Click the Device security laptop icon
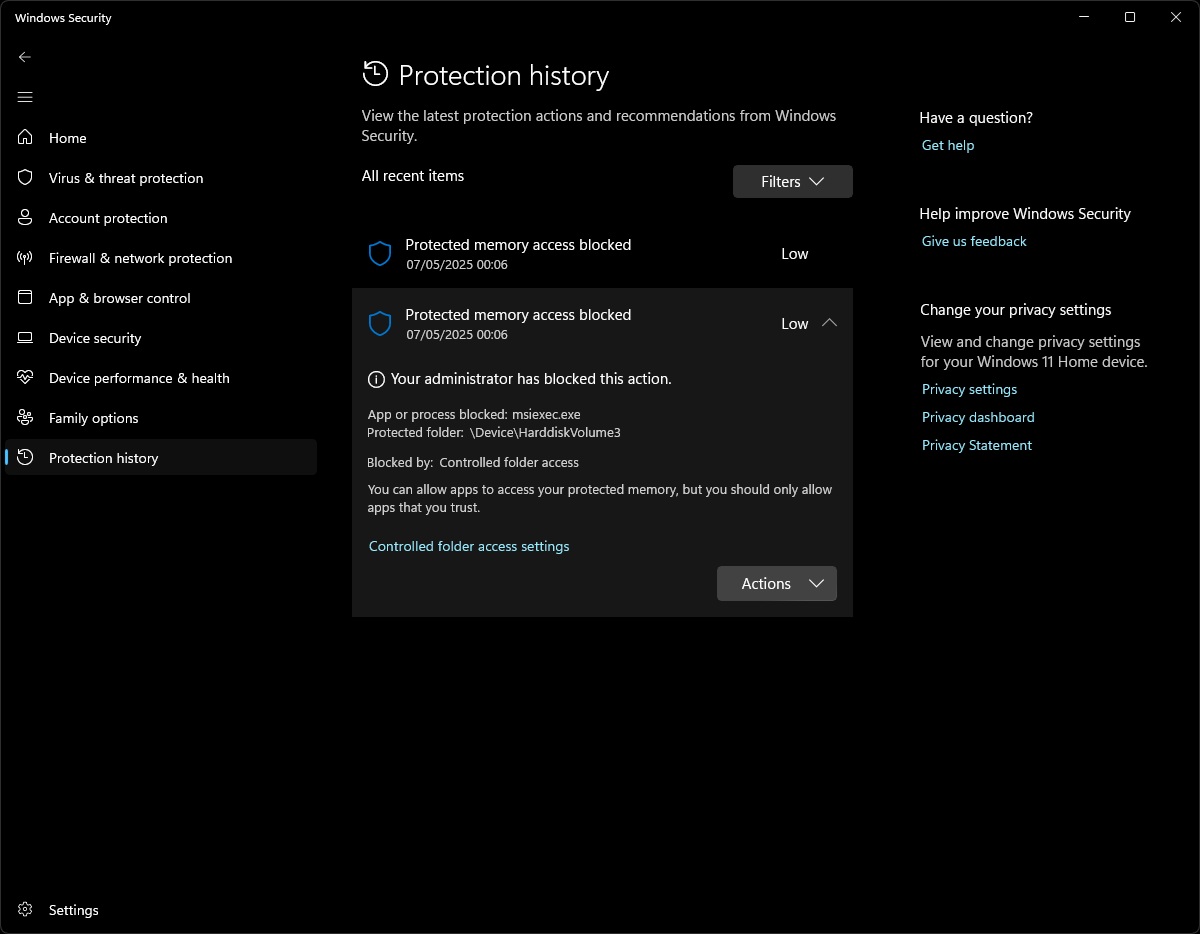 (26, 338)
